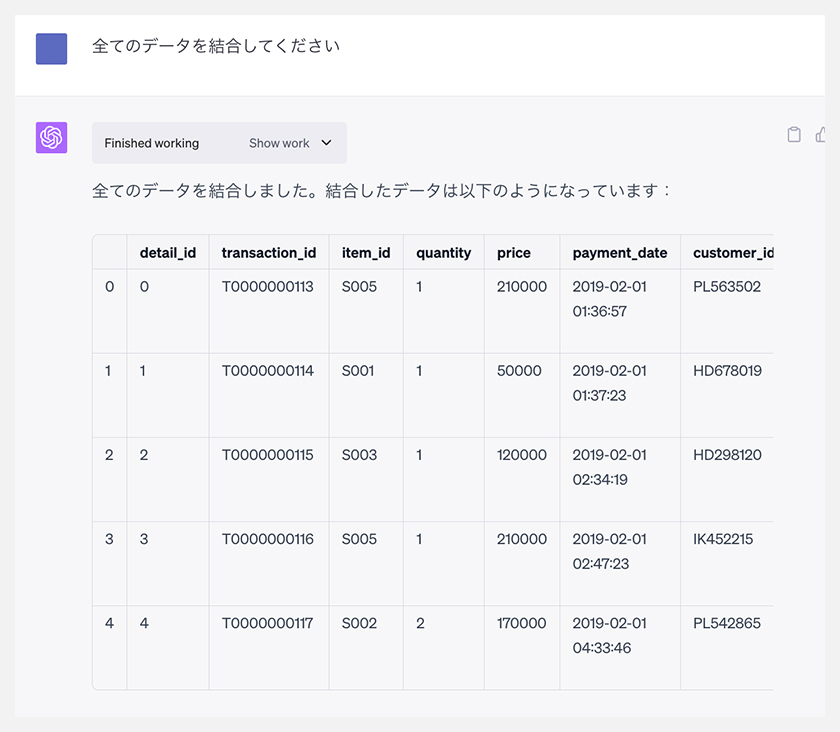Select the price column header
The width and height of the screenshot is (840, 732).
(x=514, y=252)
